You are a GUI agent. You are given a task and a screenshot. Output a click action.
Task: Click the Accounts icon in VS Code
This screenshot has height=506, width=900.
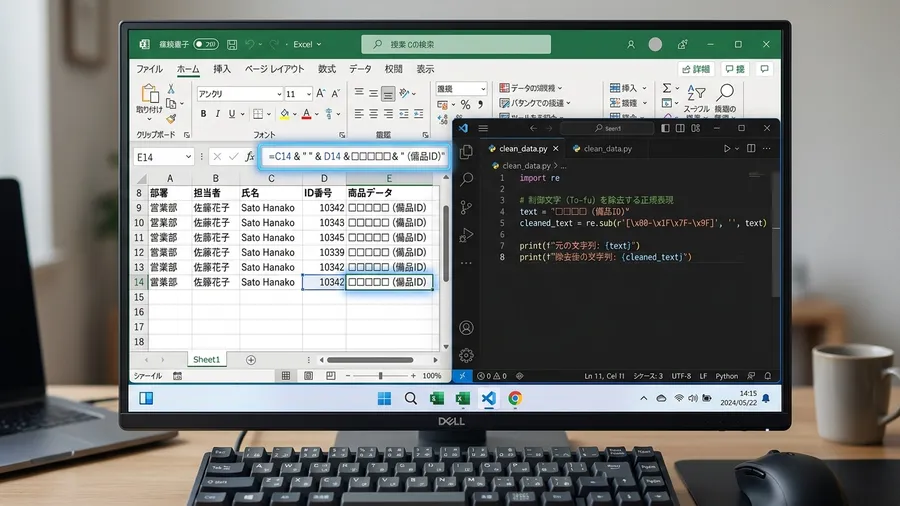pos(466,328)
